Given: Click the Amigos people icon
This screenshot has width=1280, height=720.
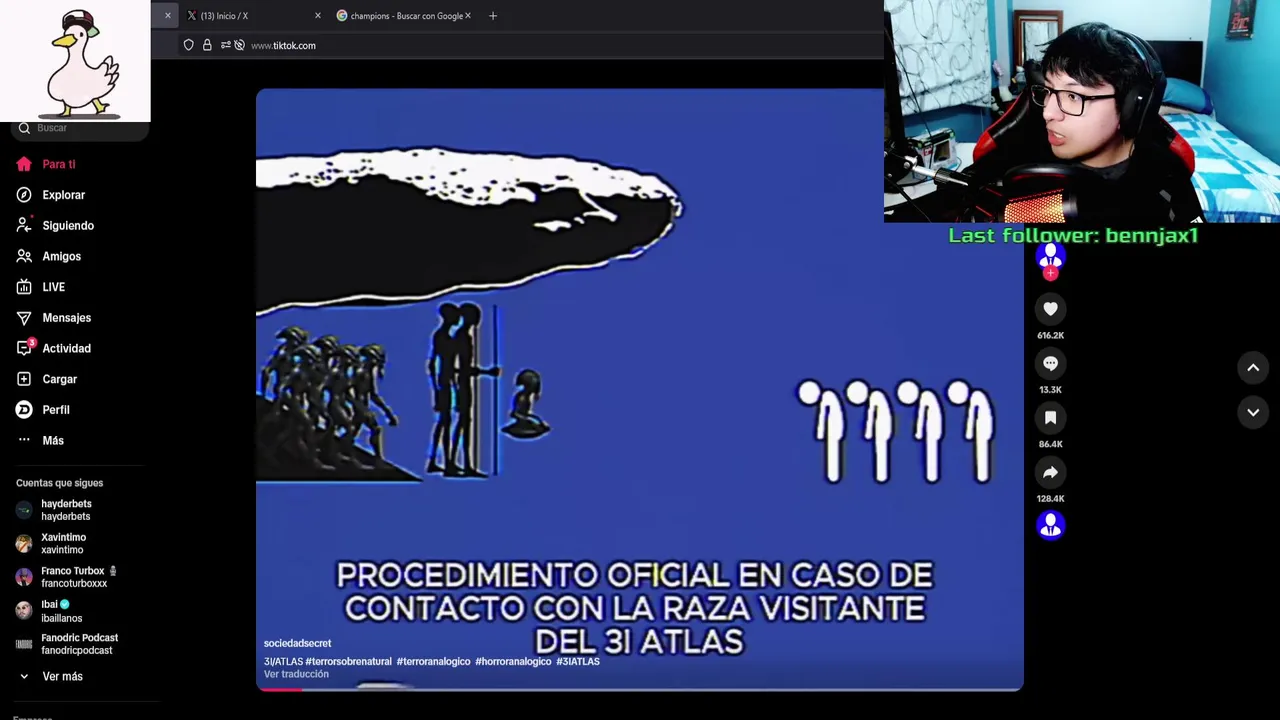Looking at the screenshot, I should point(24,256).
